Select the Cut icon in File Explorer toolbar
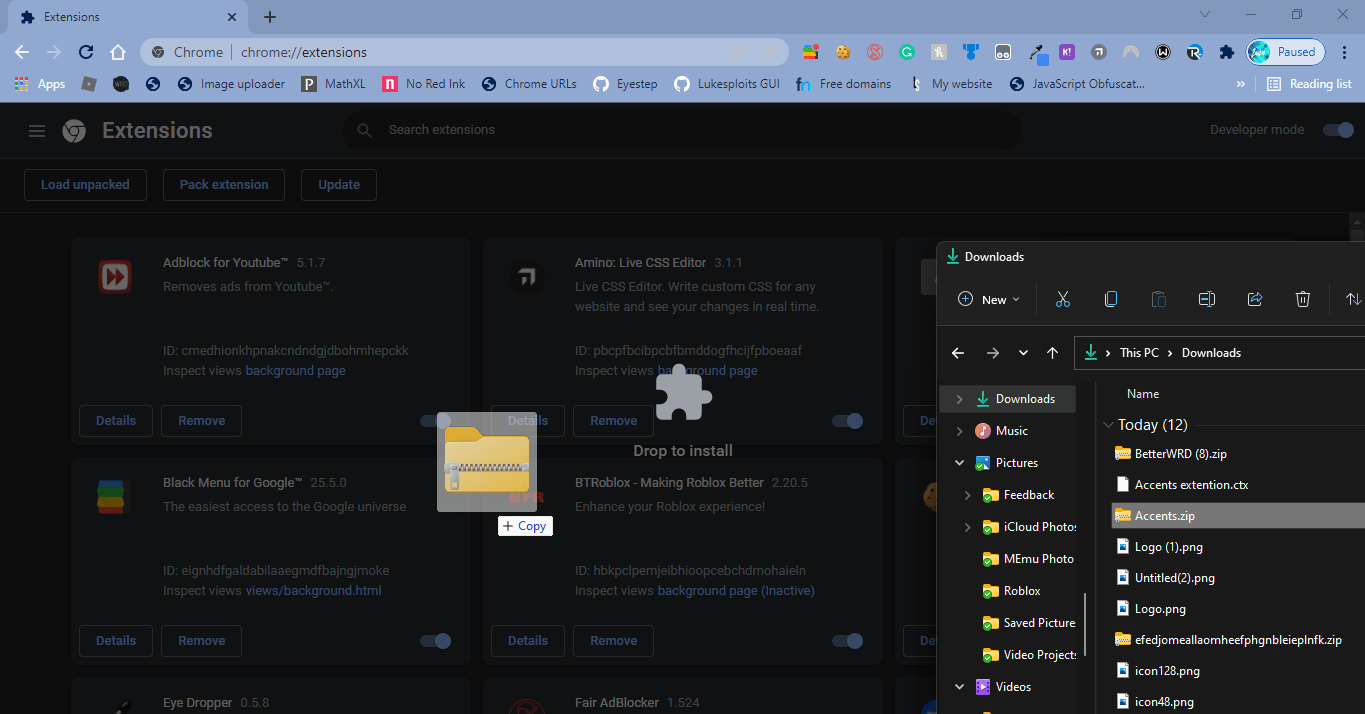 [x=1063, y=299]
